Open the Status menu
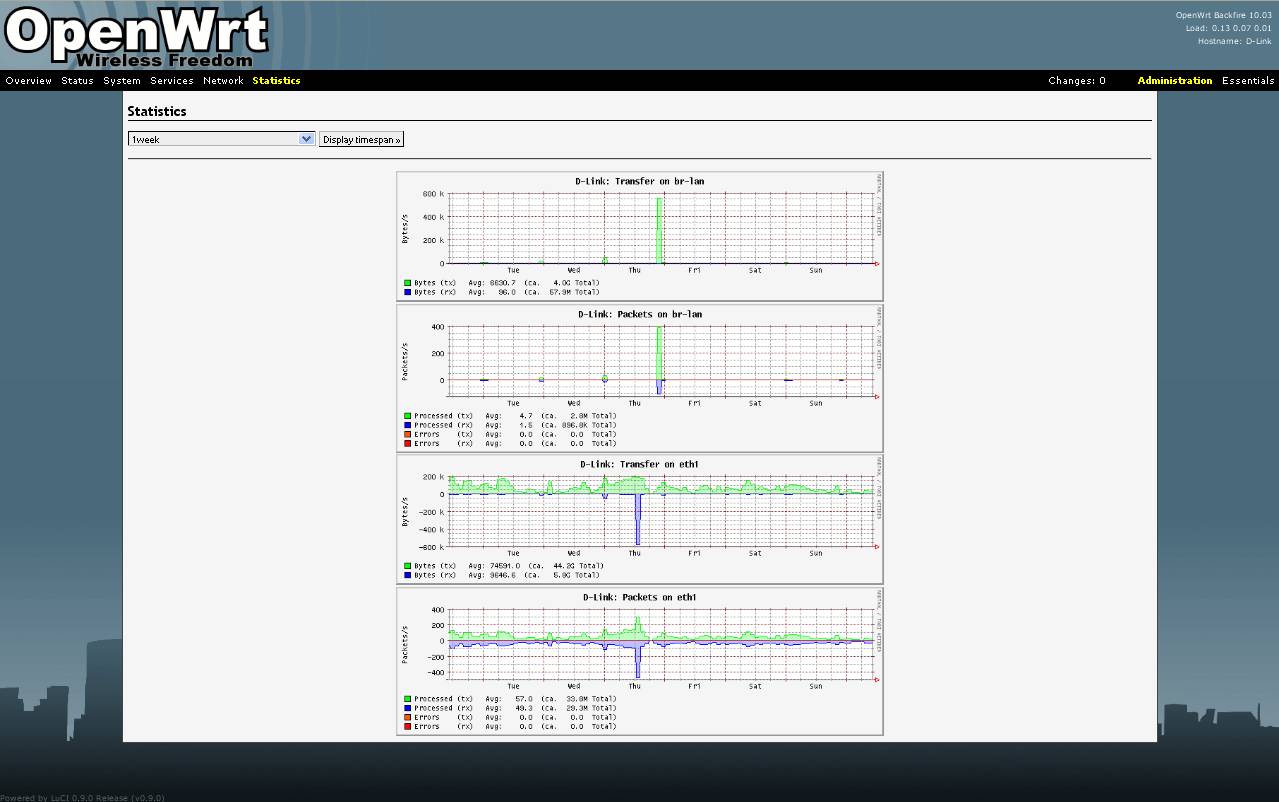Viewport: 1279px width, 802px height. pos(77,81)
